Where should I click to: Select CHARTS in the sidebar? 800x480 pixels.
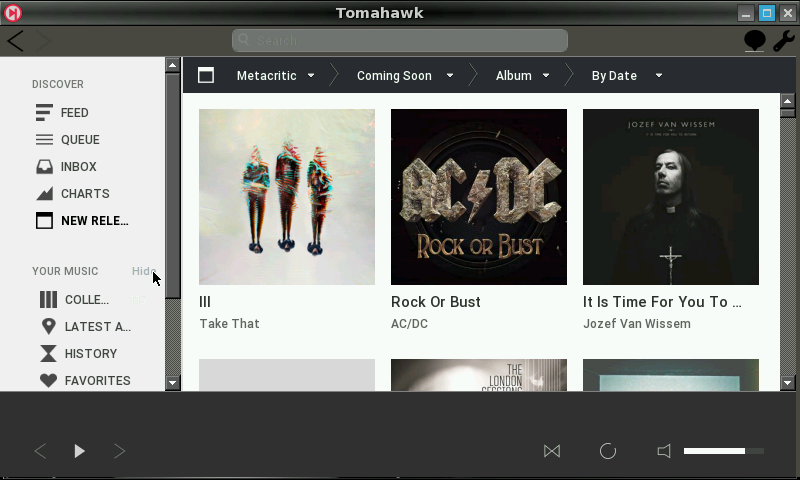click(x=85, y=193)
